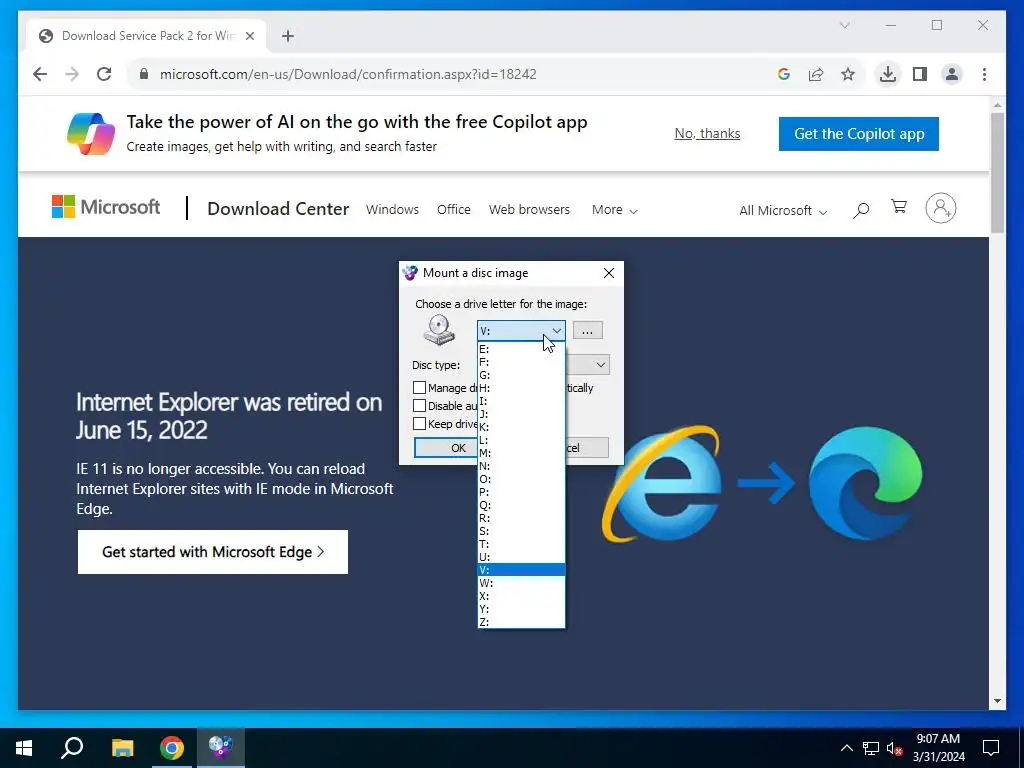Click the muted volume tray icon
The height and width of the screenshot is (768, 1024).
click(x=894, y=748)
